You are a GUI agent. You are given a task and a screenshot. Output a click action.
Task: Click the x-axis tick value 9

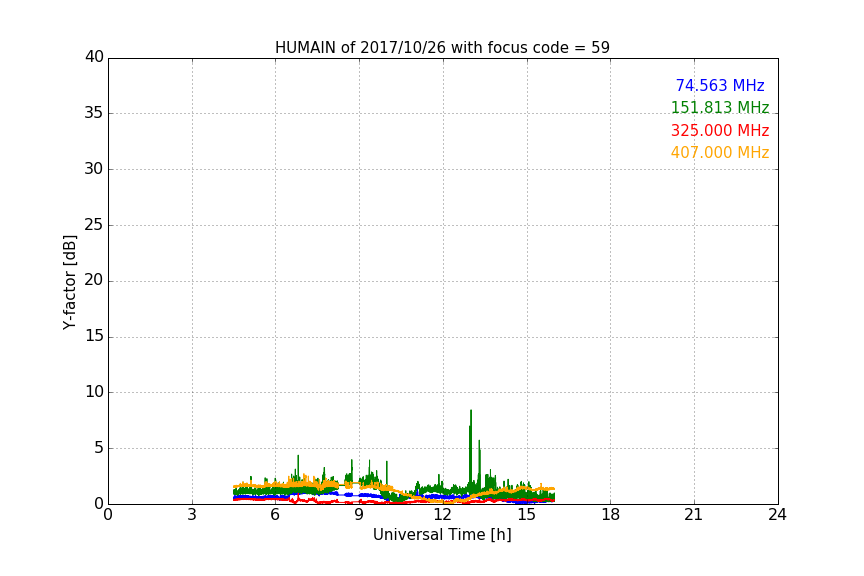359,515
